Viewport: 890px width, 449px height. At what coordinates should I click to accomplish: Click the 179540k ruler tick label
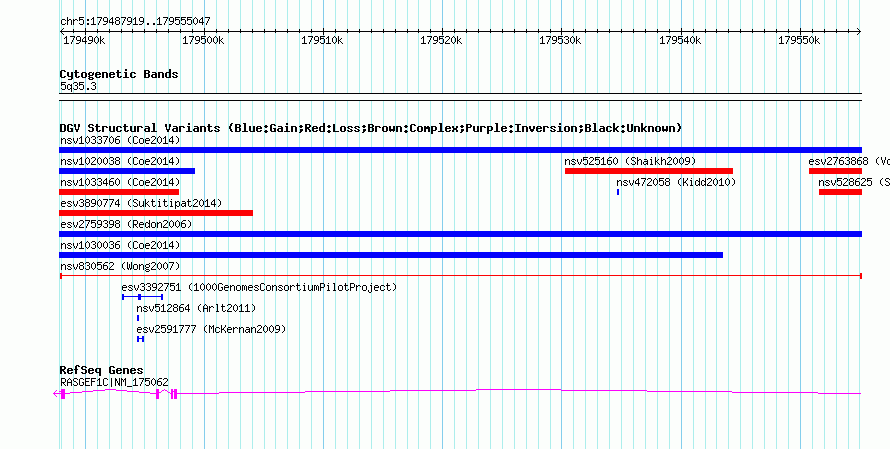pyautogui.click(x=680, y=41)
